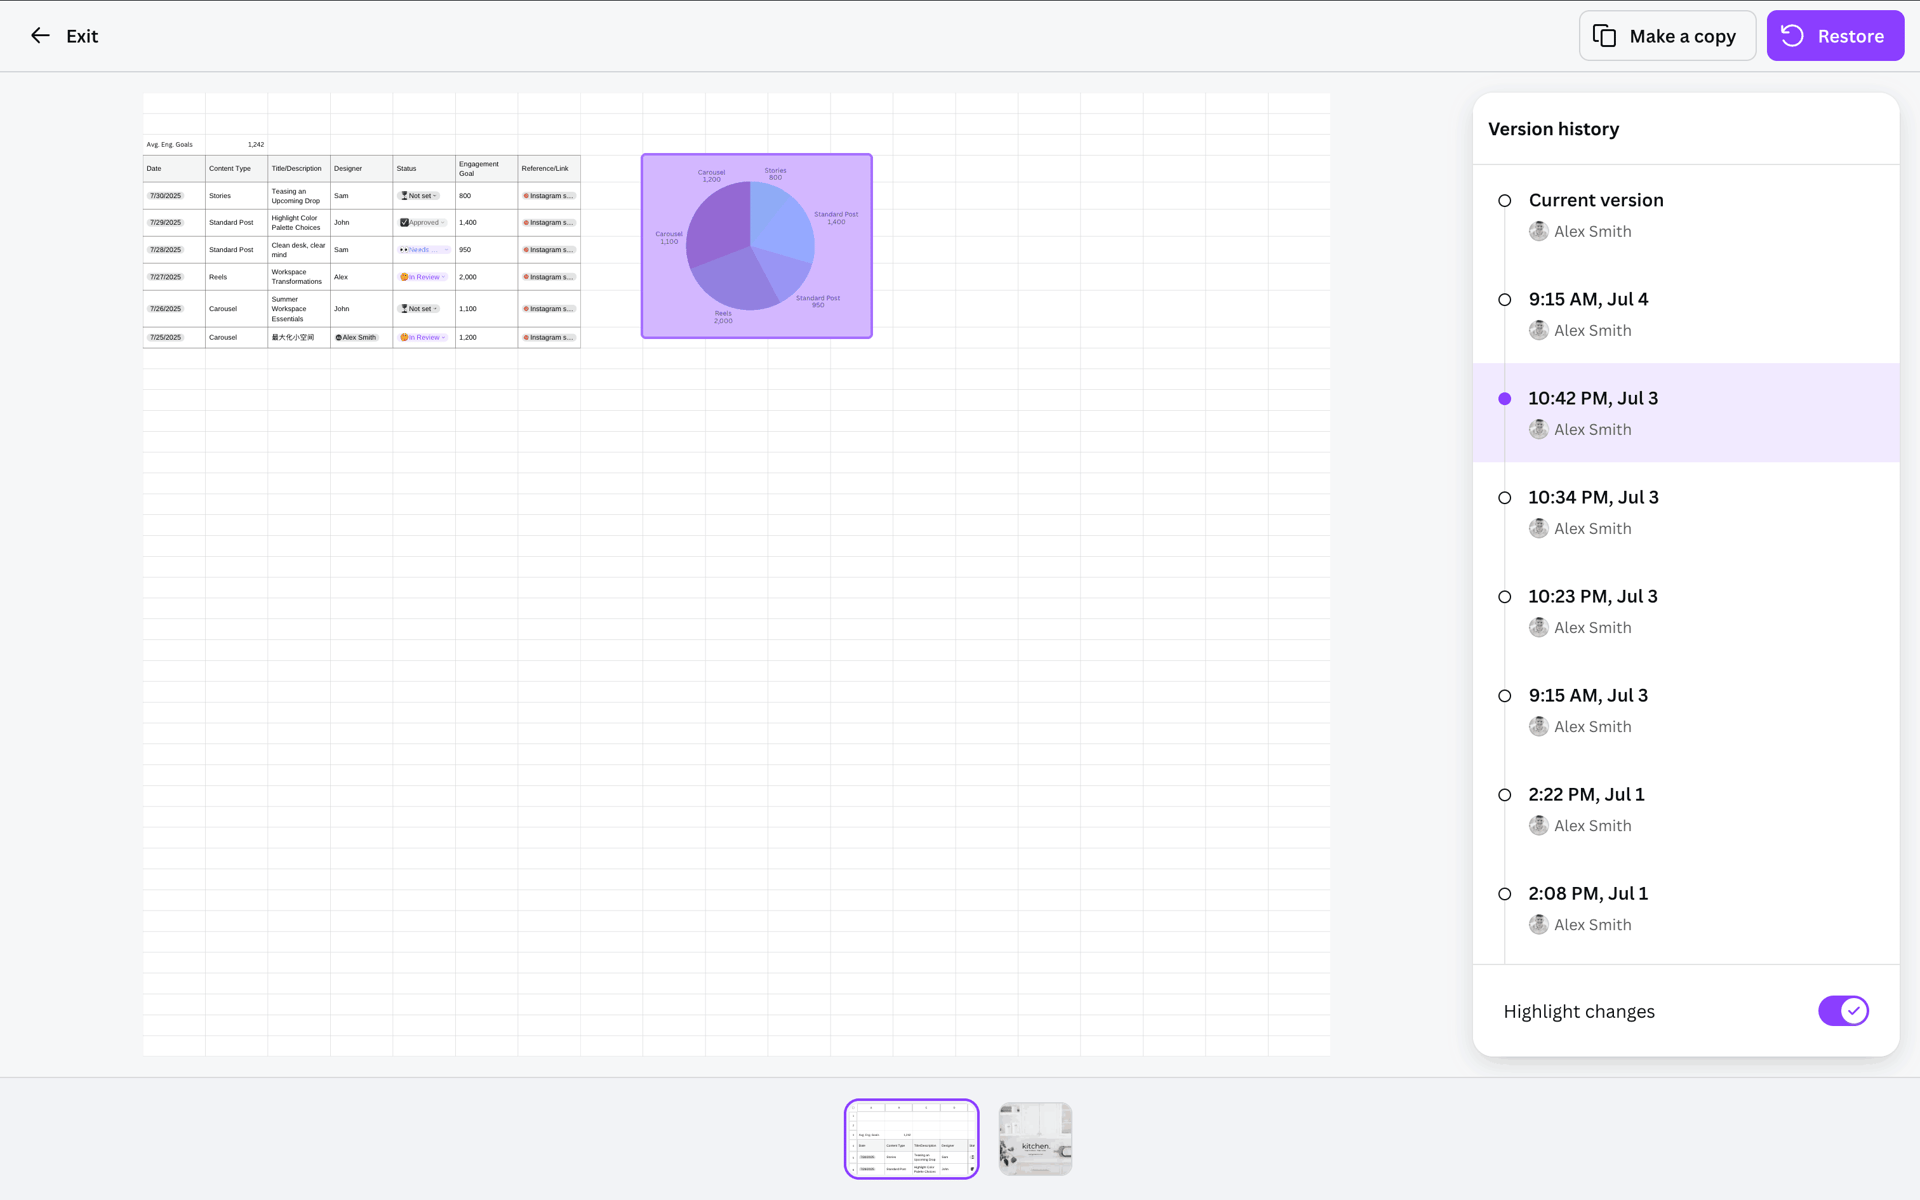Open the Needs status dropdown for 7/28/2025 row
The image size is (1920, 1200).
click(425, 250)
